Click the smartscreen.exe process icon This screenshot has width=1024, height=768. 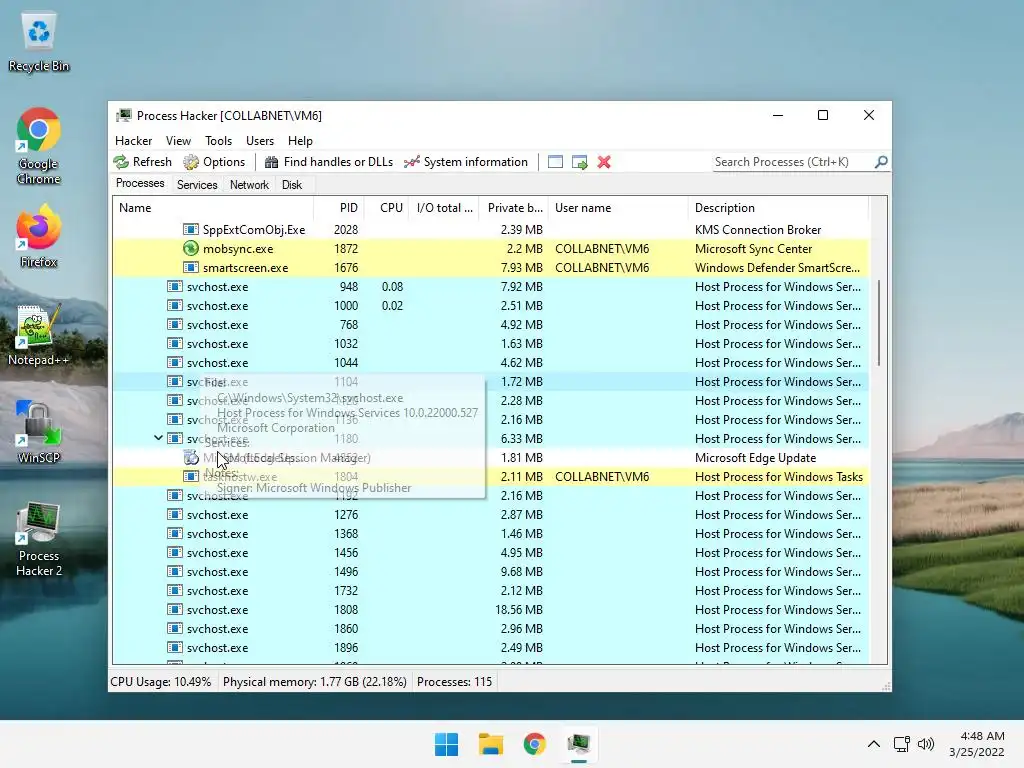pos(190,267)
